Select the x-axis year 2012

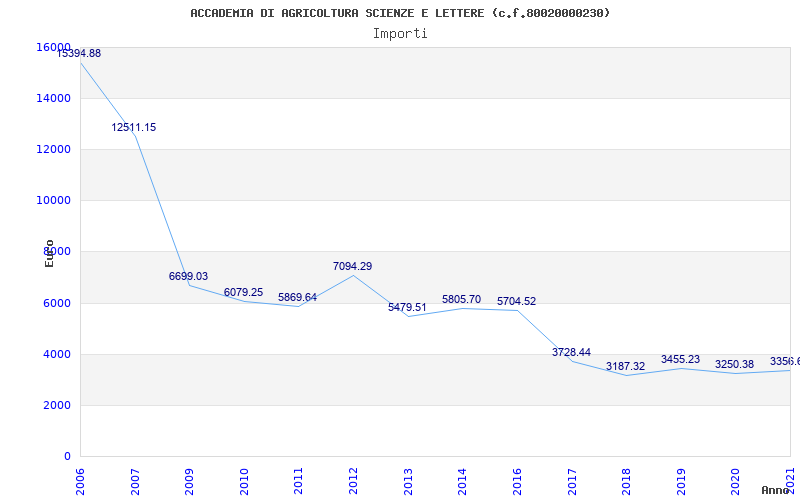(x=353, y=481)
